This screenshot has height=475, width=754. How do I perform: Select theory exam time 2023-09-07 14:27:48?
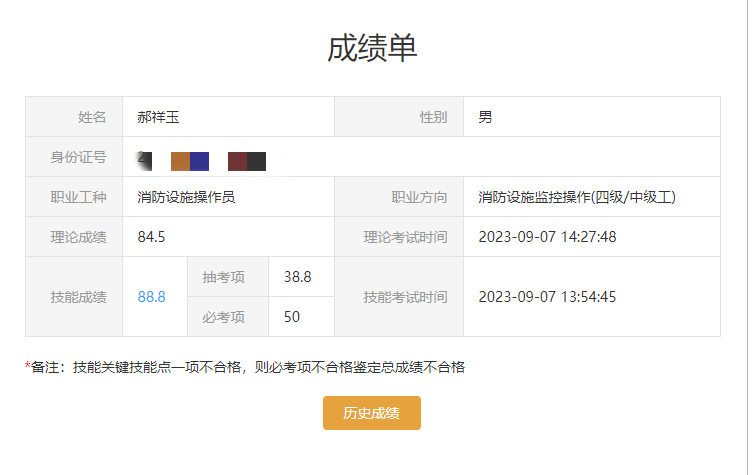click(x=547, y=237)
